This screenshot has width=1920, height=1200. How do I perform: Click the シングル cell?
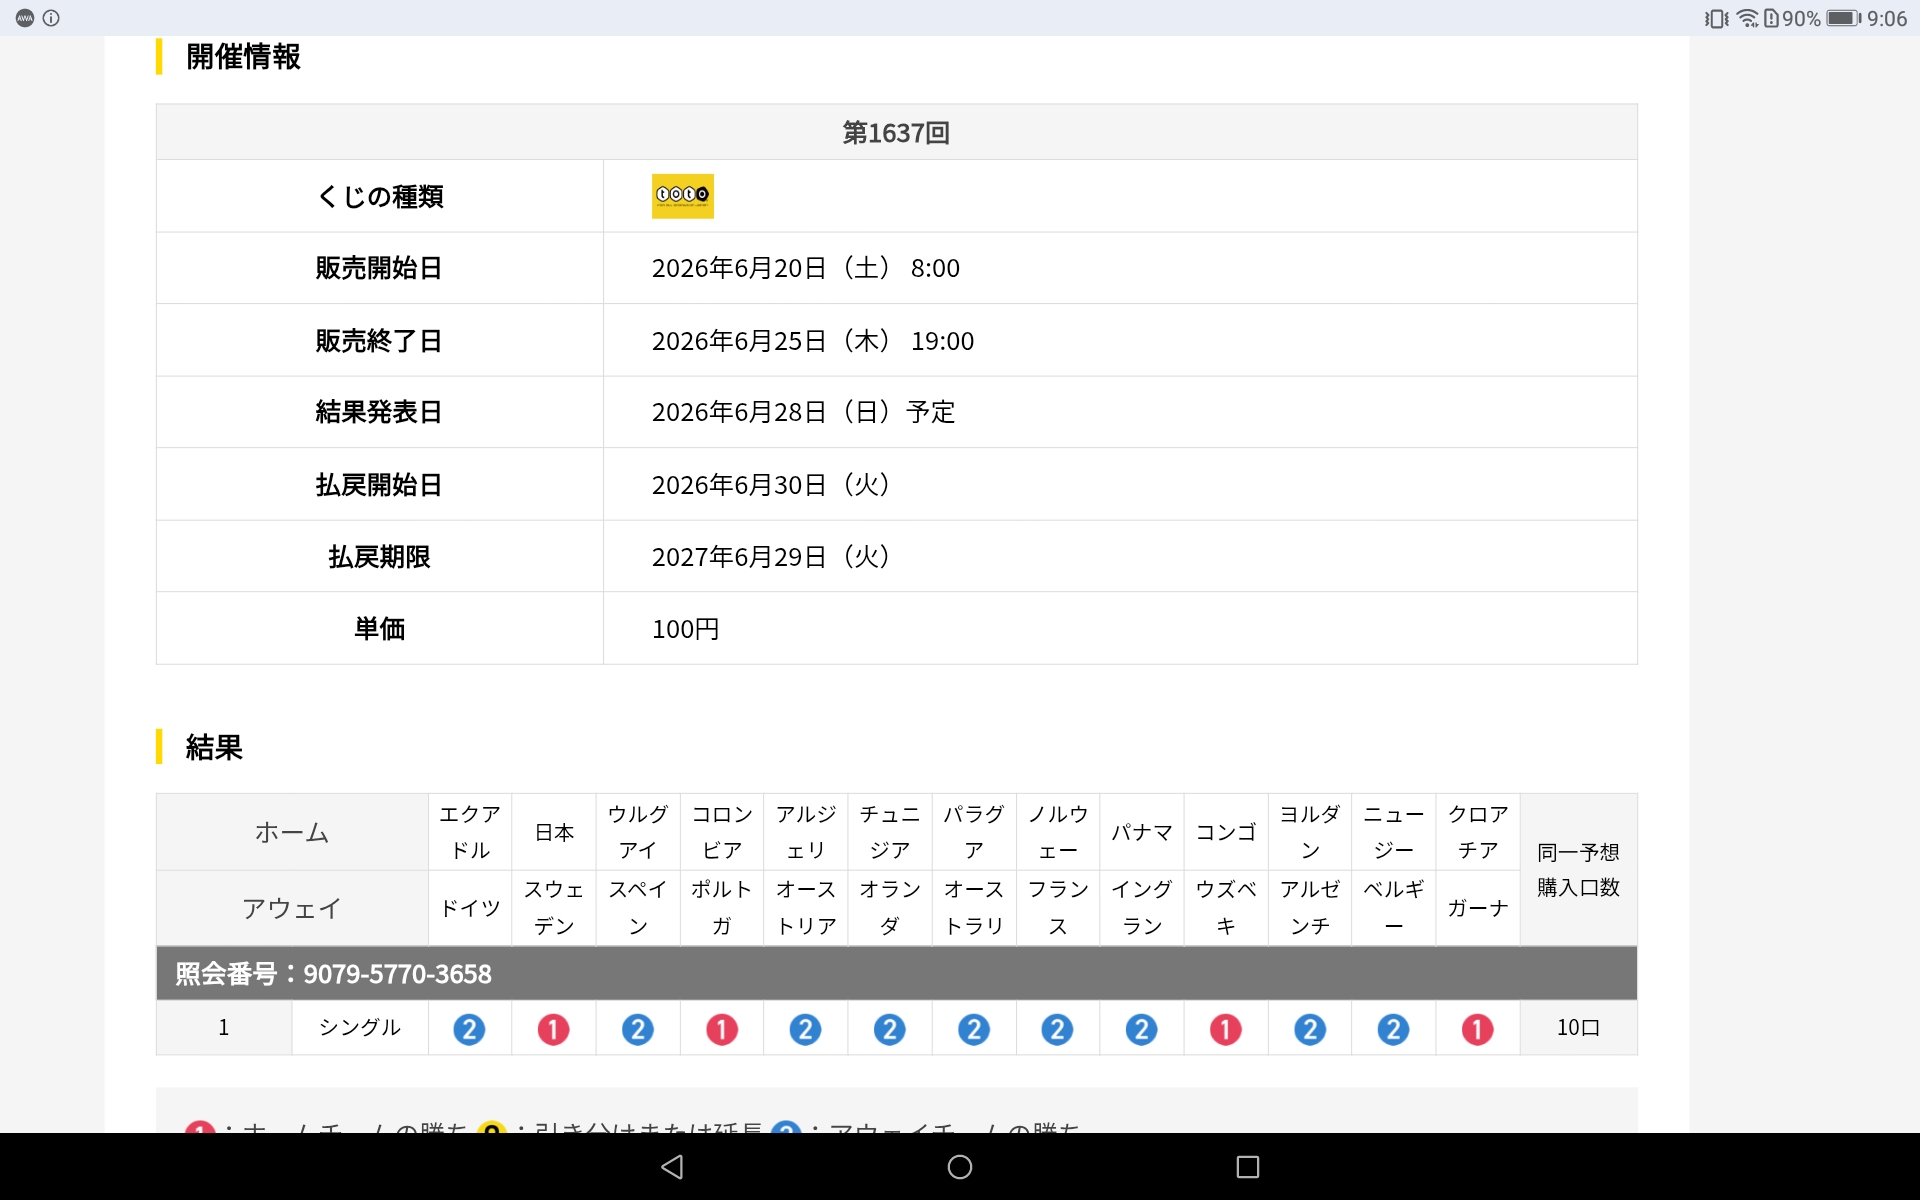coord(360,1027)
